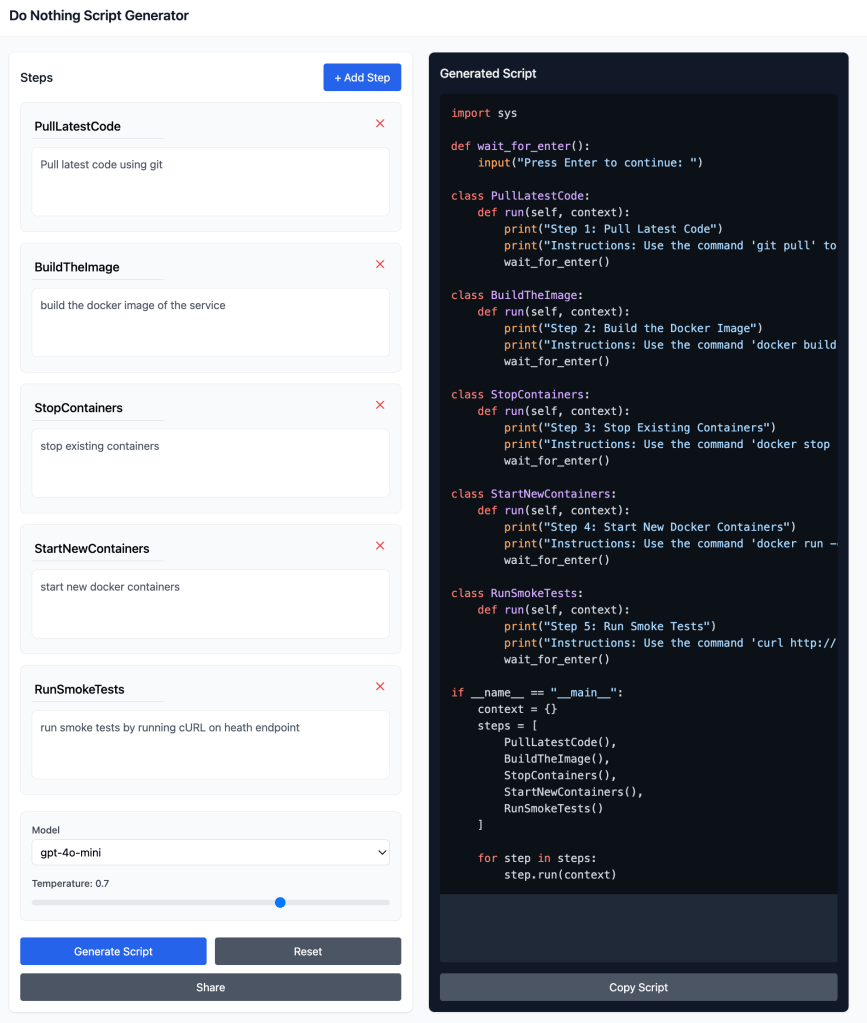Remove the StopContainers step with X
Screen dimensions: 867x1023
[x=379, y=405]
